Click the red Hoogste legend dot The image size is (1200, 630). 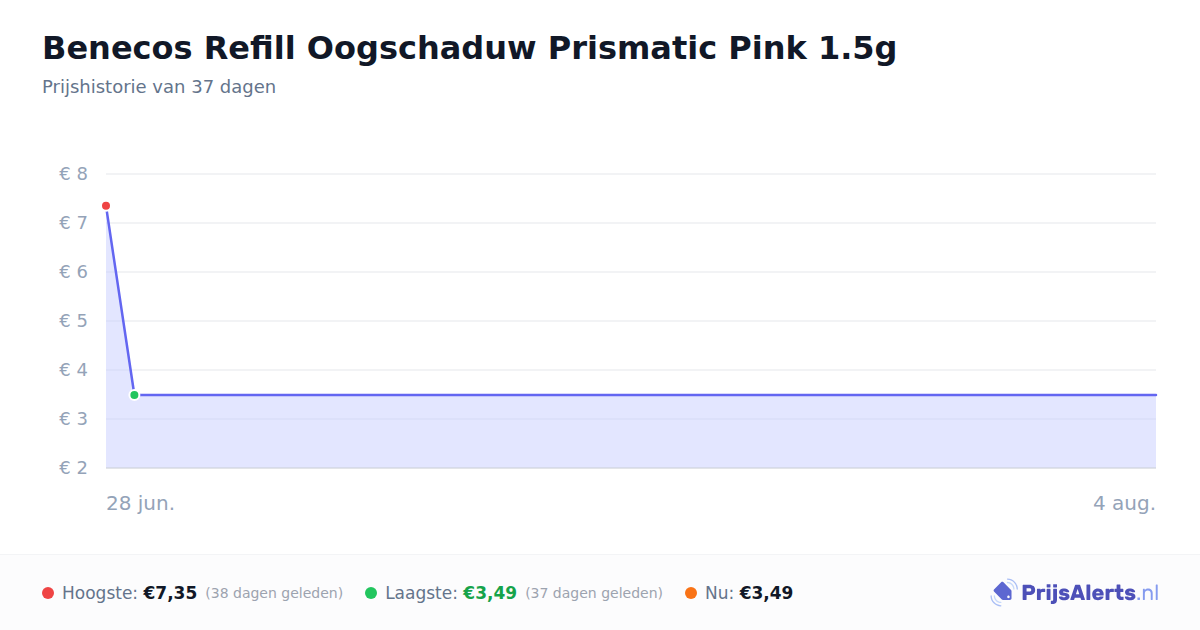pyautogui.click(x=48, y=593)
